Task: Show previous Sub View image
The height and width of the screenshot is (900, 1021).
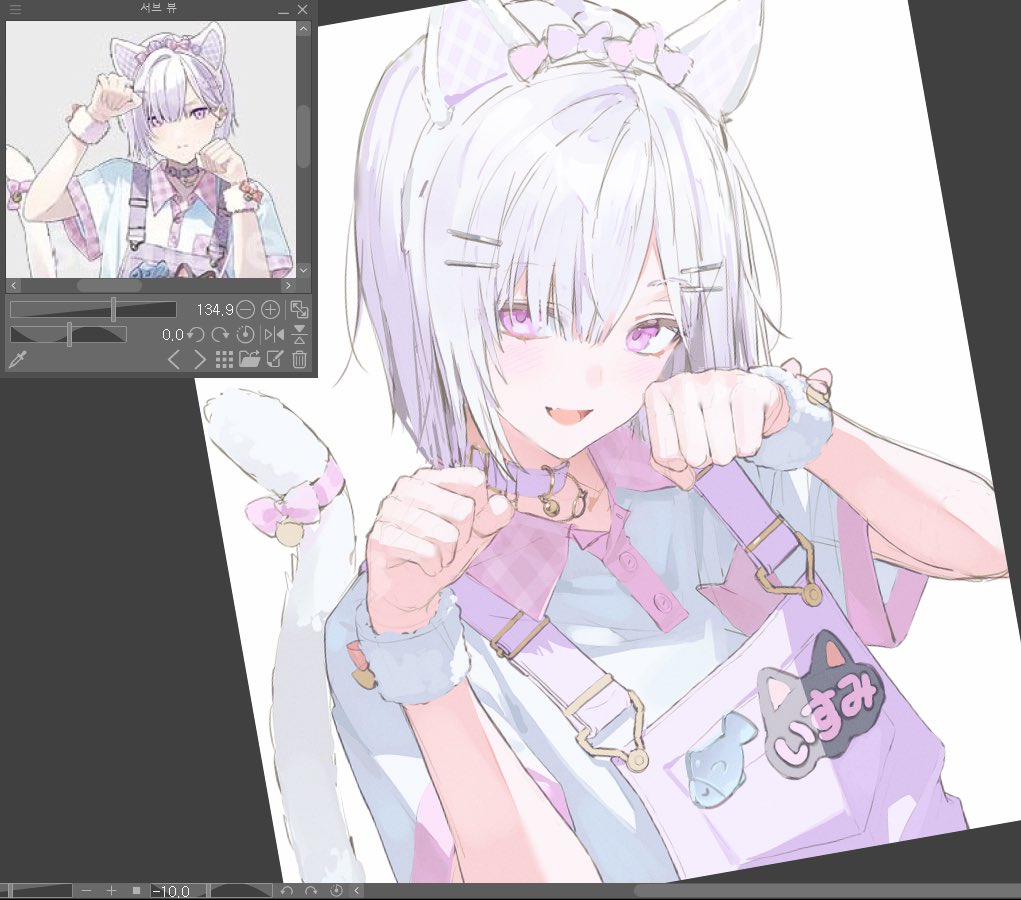Action: point(174,359)
